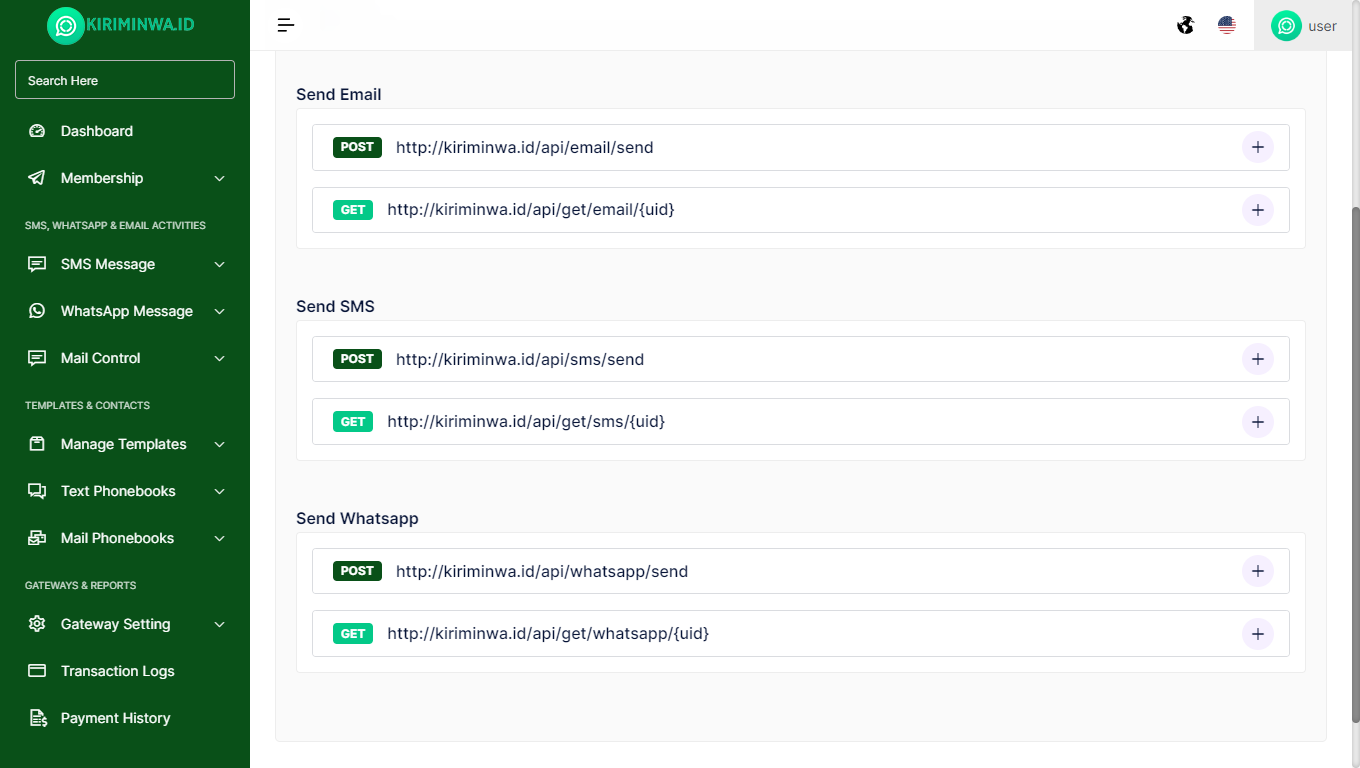
Task: Expand the GET sms/{uid} endpoint plus
Action: point(1258,422)
